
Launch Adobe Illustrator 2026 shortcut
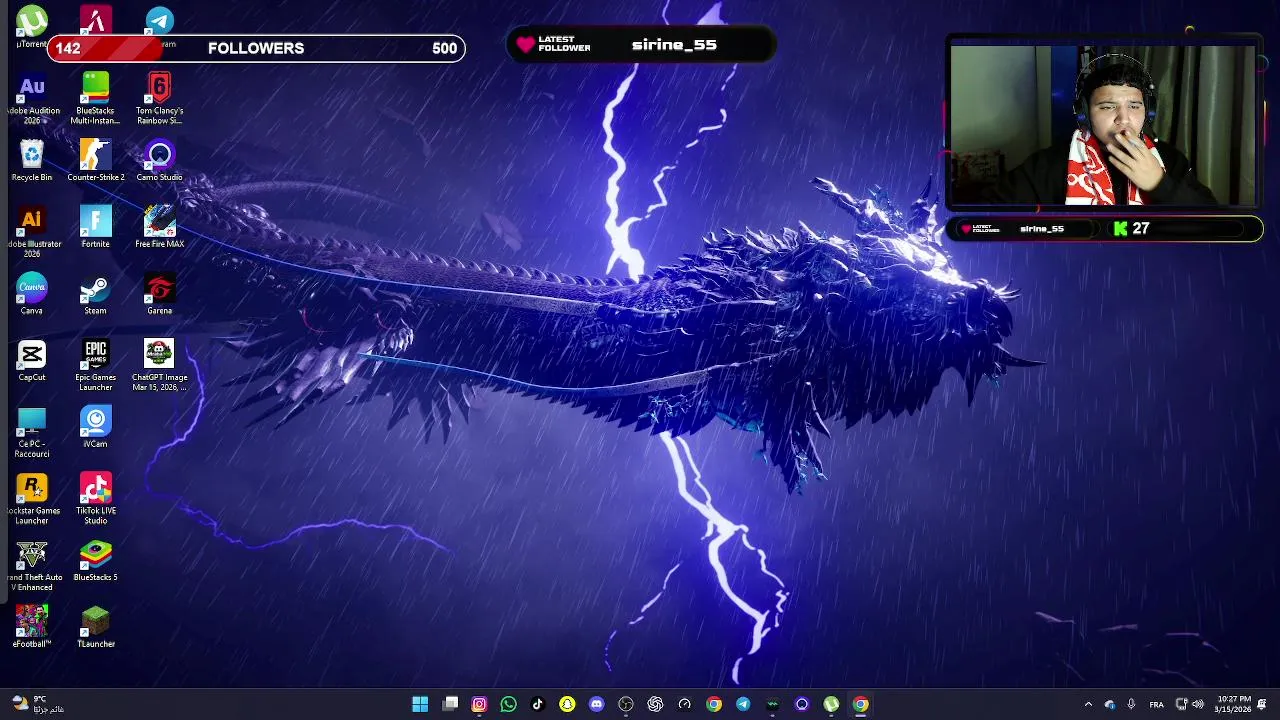[32, 233]
